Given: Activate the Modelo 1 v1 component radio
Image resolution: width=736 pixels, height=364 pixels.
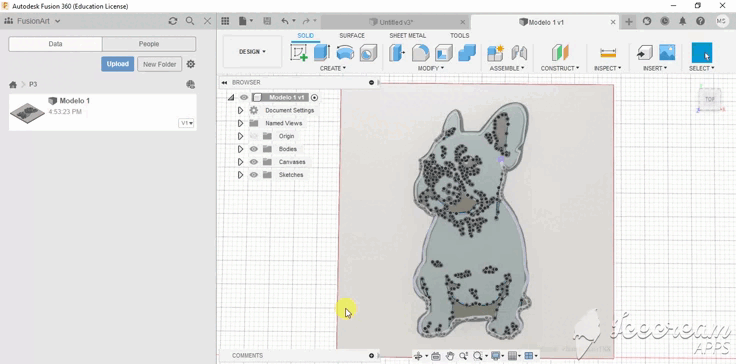Looking at the screenshot, I should 314,98.
